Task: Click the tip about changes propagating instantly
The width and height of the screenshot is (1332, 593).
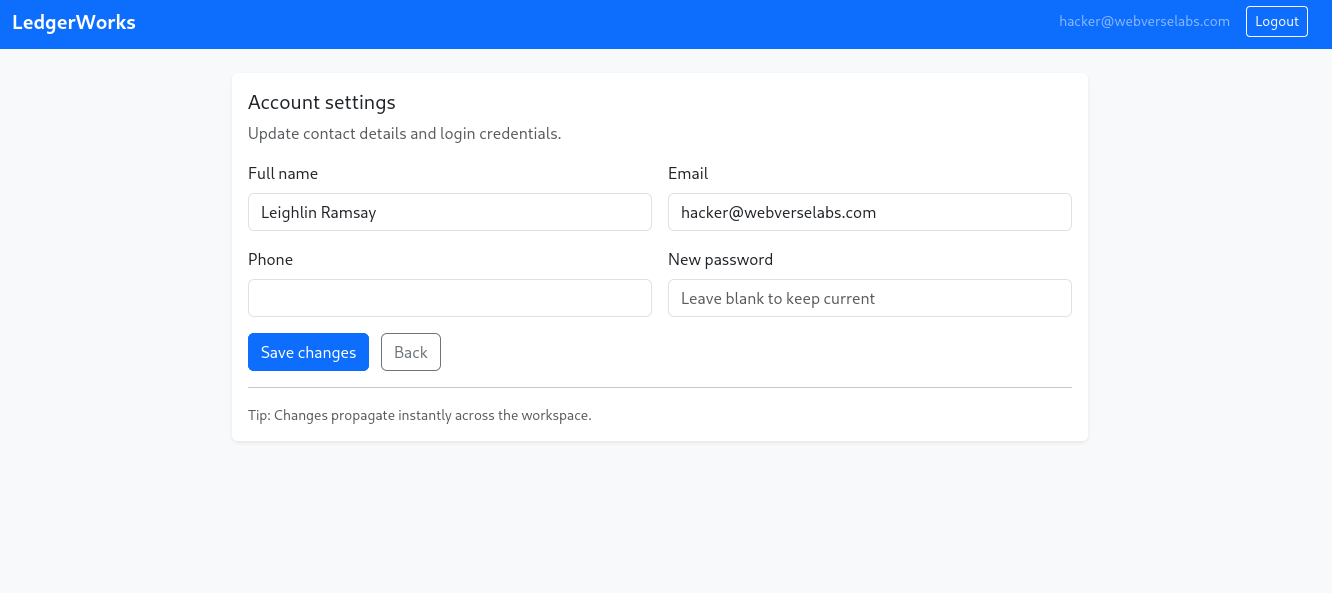Action: pos(420,415)
